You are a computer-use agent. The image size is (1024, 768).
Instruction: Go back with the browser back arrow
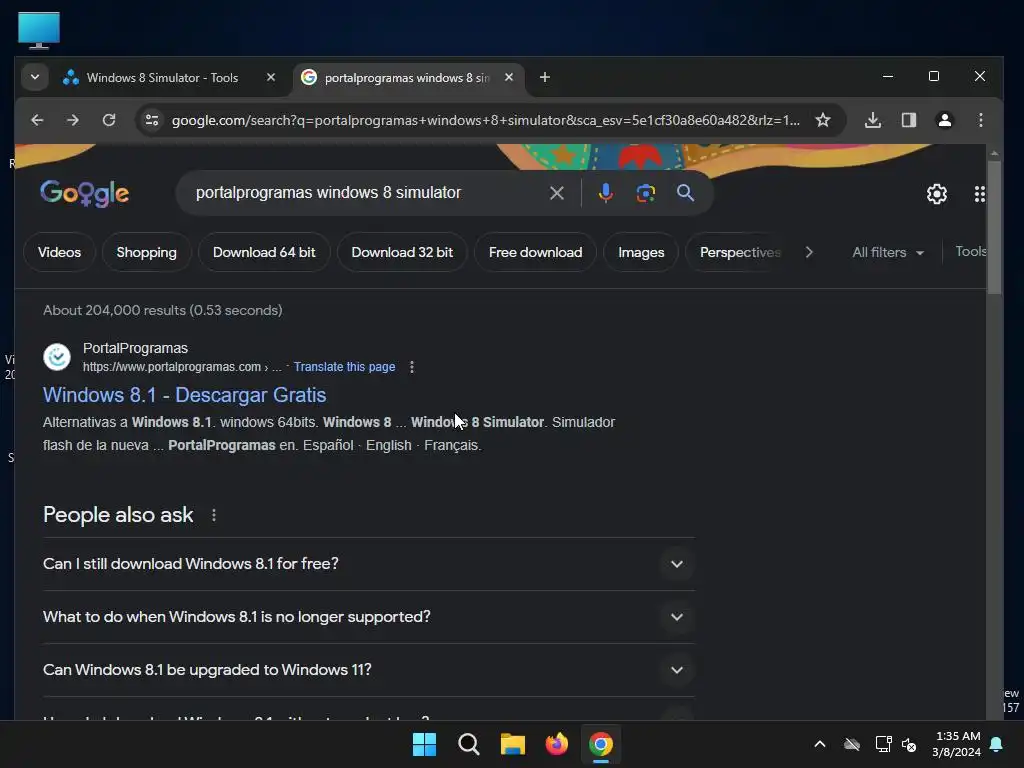tap(37, 120)
